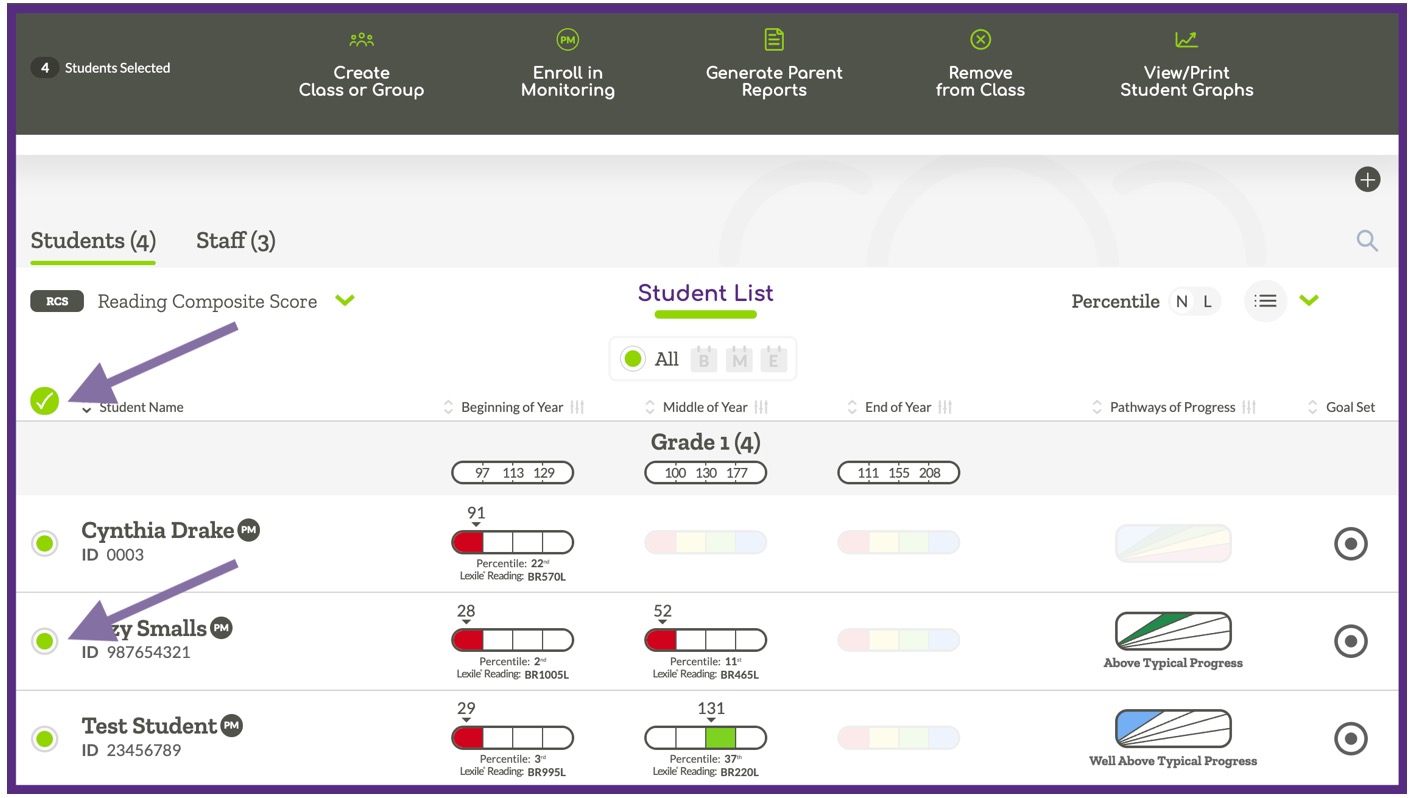Open the Create Class or Group tool
Image resolution: width=1412 pixels, height=798 pixels.
[361, 65]
